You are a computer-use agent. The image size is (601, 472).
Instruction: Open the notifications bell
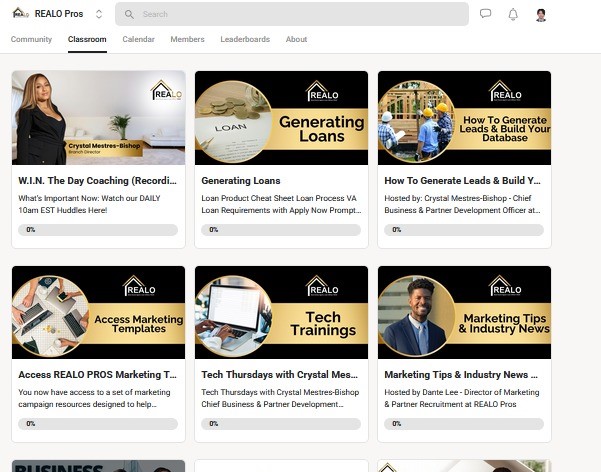(513, 14)
